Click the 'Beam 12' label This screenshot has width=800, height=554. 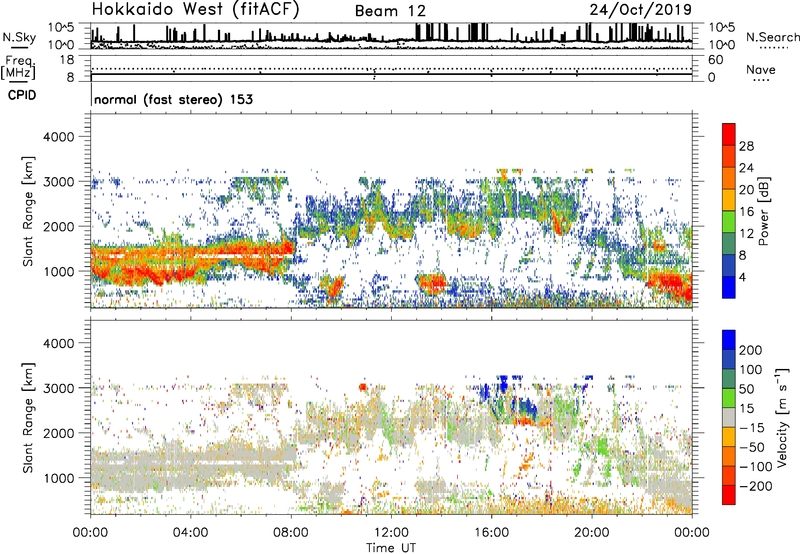390,11
